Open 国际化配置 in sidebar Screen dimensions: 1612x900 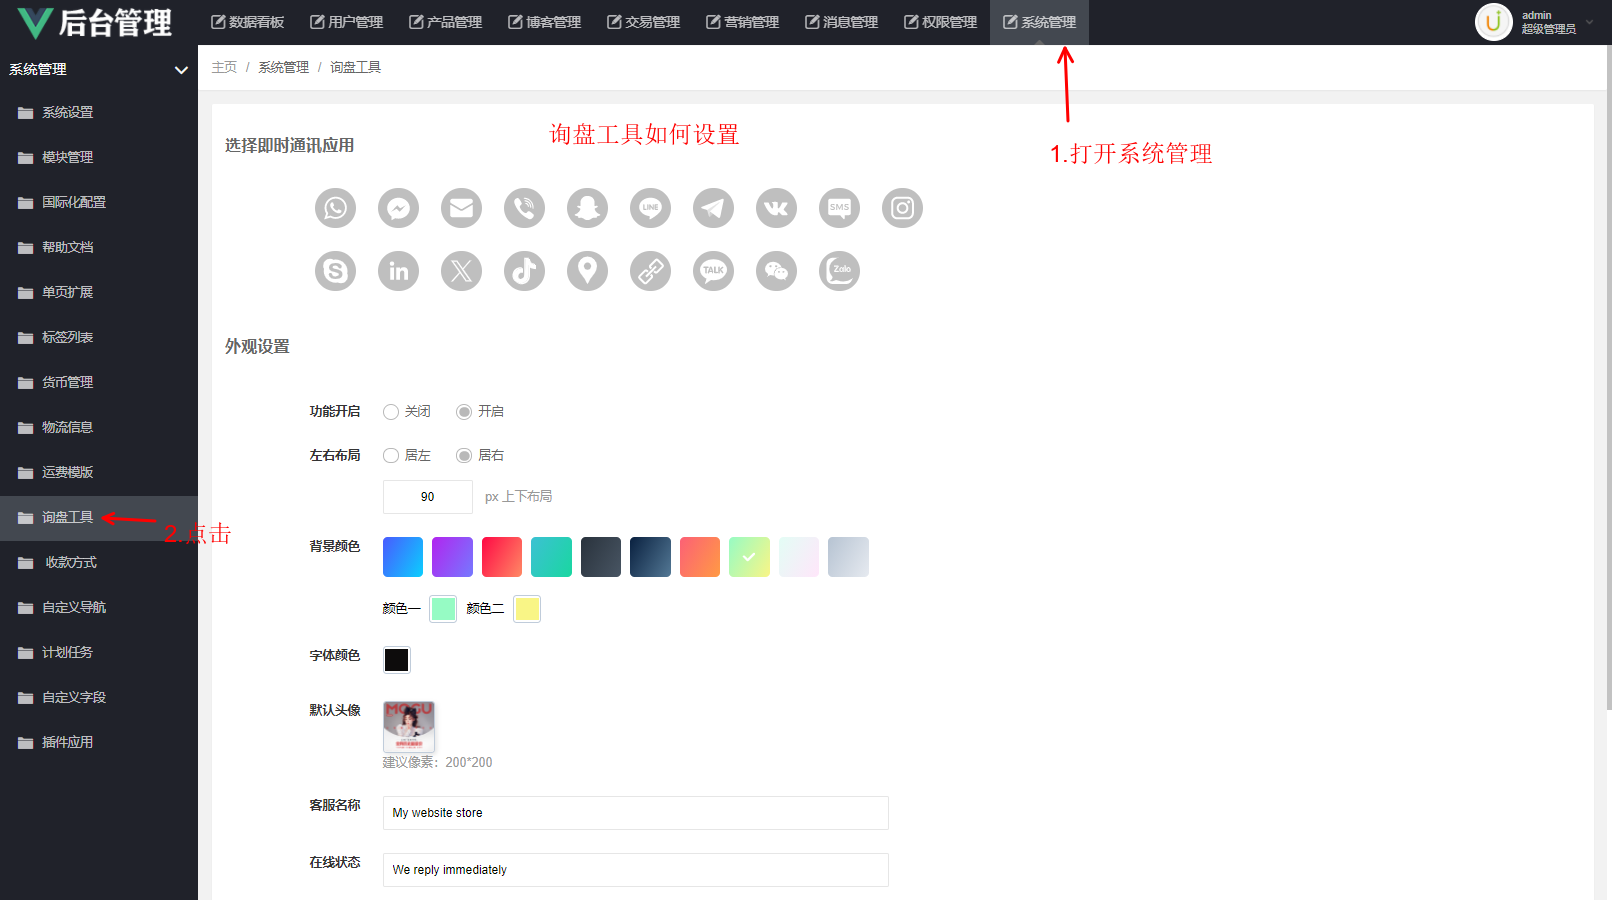(x=99, y=203)
